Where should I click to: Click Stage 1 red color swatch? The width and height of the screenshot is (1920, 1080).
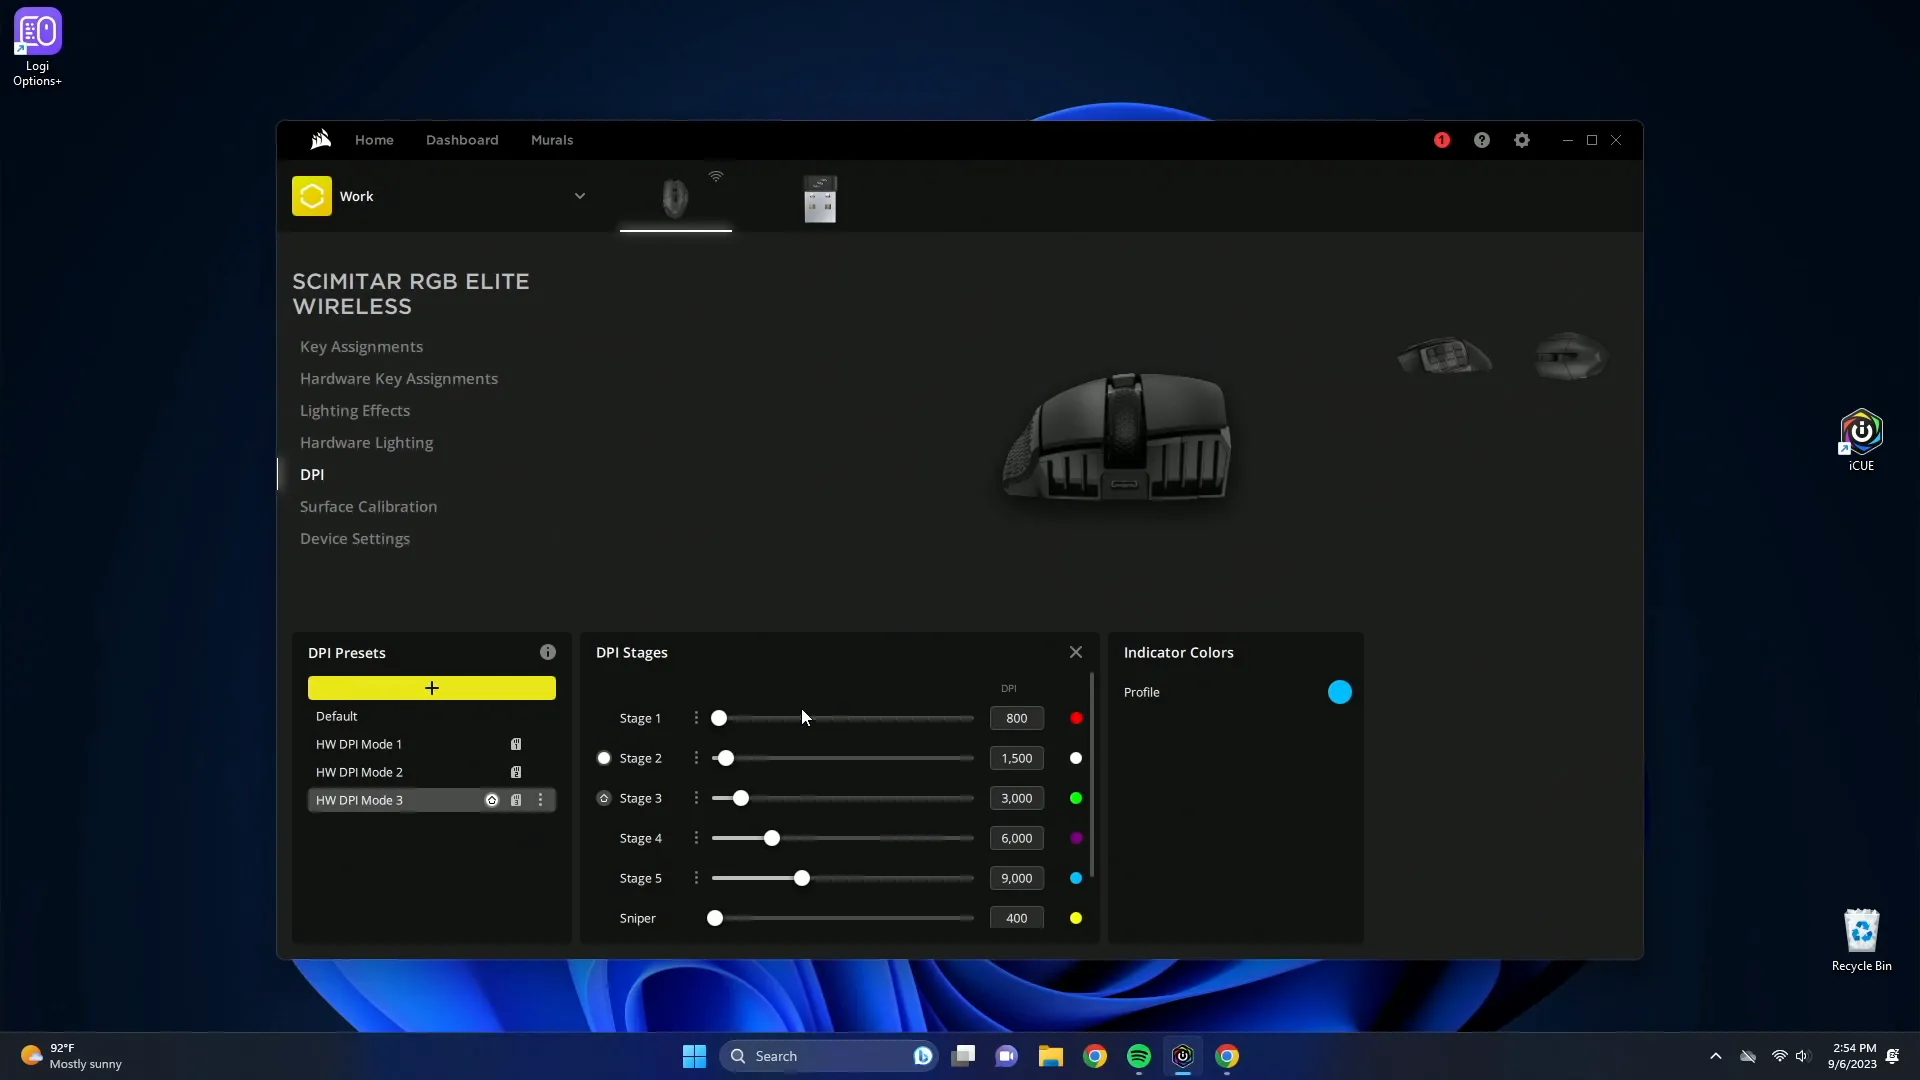(x=1076, y=718)
